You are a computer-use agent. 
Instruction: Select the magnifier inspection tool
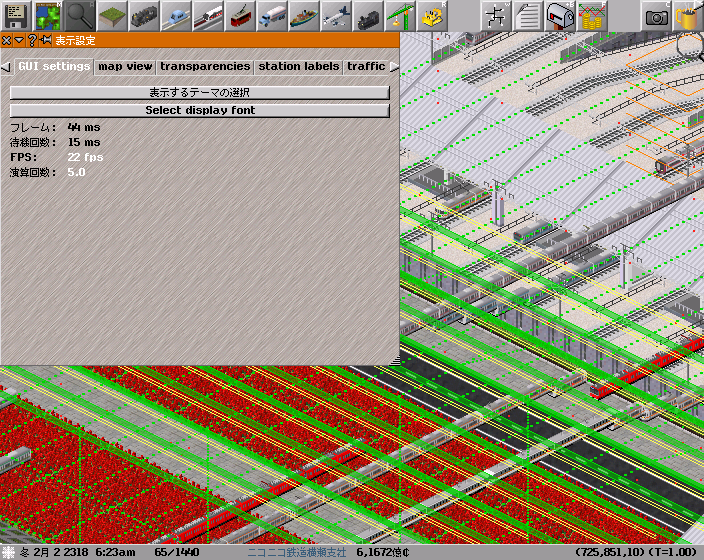click(80, 16)
